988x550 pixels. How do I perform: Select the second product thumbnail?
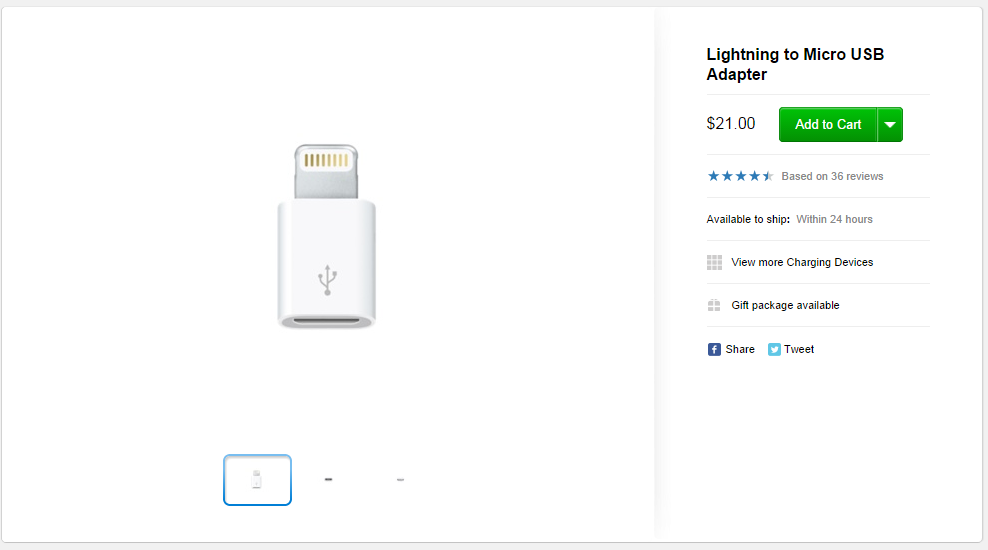[328, 479]
